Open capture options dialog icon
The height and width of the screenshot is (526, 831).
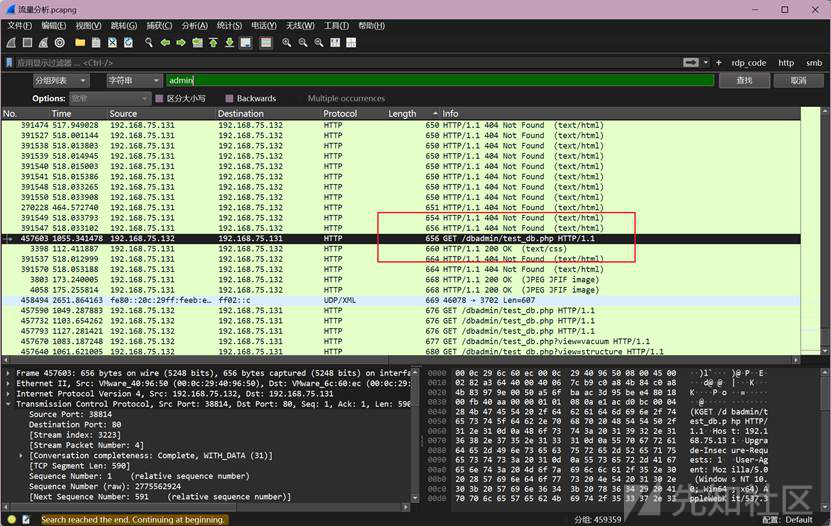coord(60,42)
